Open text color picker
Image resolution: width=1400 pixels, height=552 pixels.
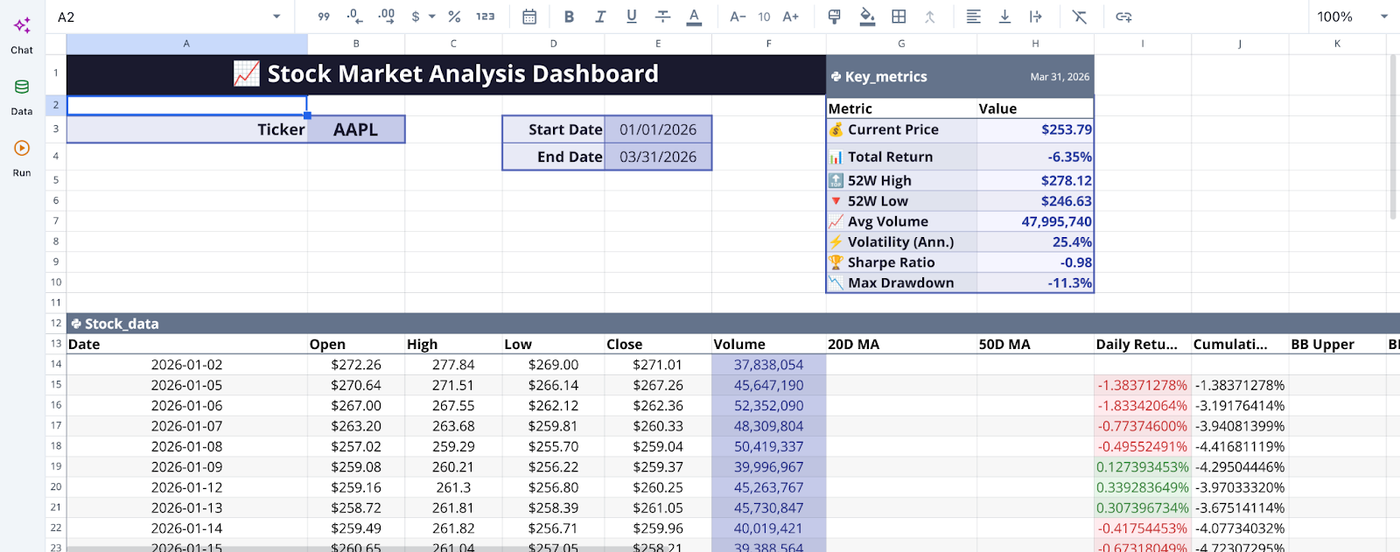(x=694, y=16)
